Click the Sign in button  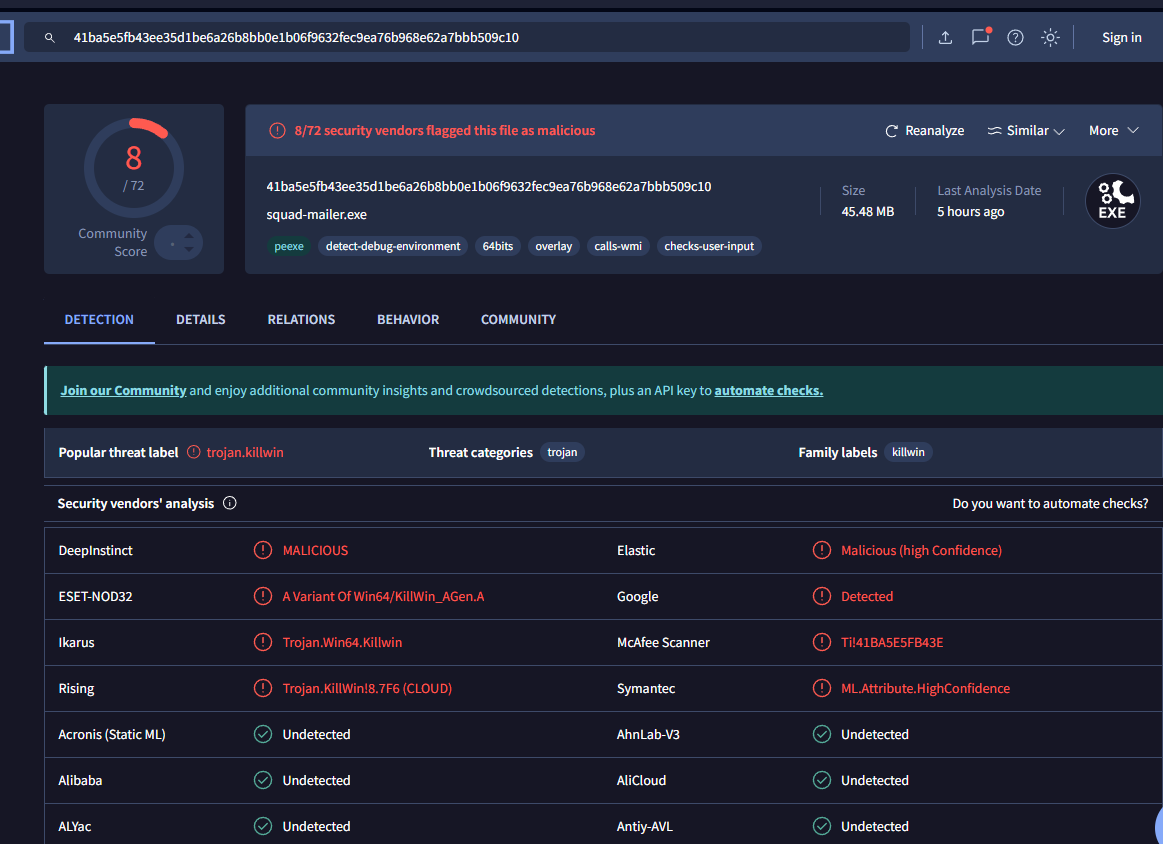click(x=1121, y=37)
